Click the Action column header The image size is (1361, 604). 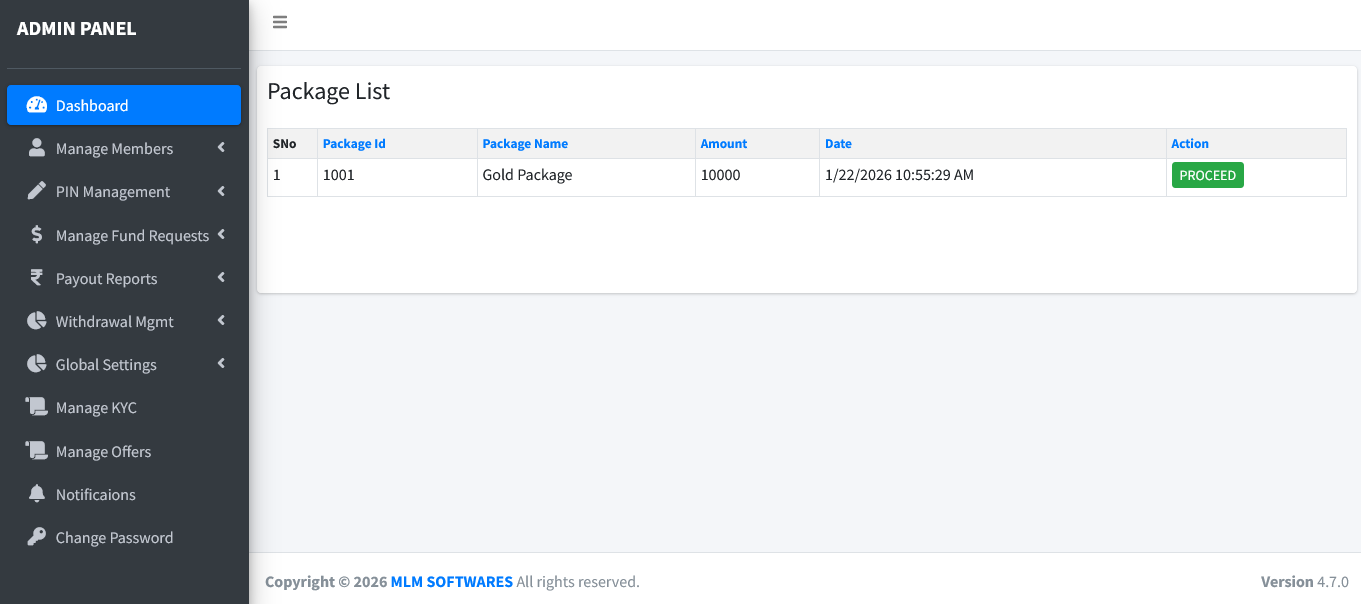[x=1190, y=144]
